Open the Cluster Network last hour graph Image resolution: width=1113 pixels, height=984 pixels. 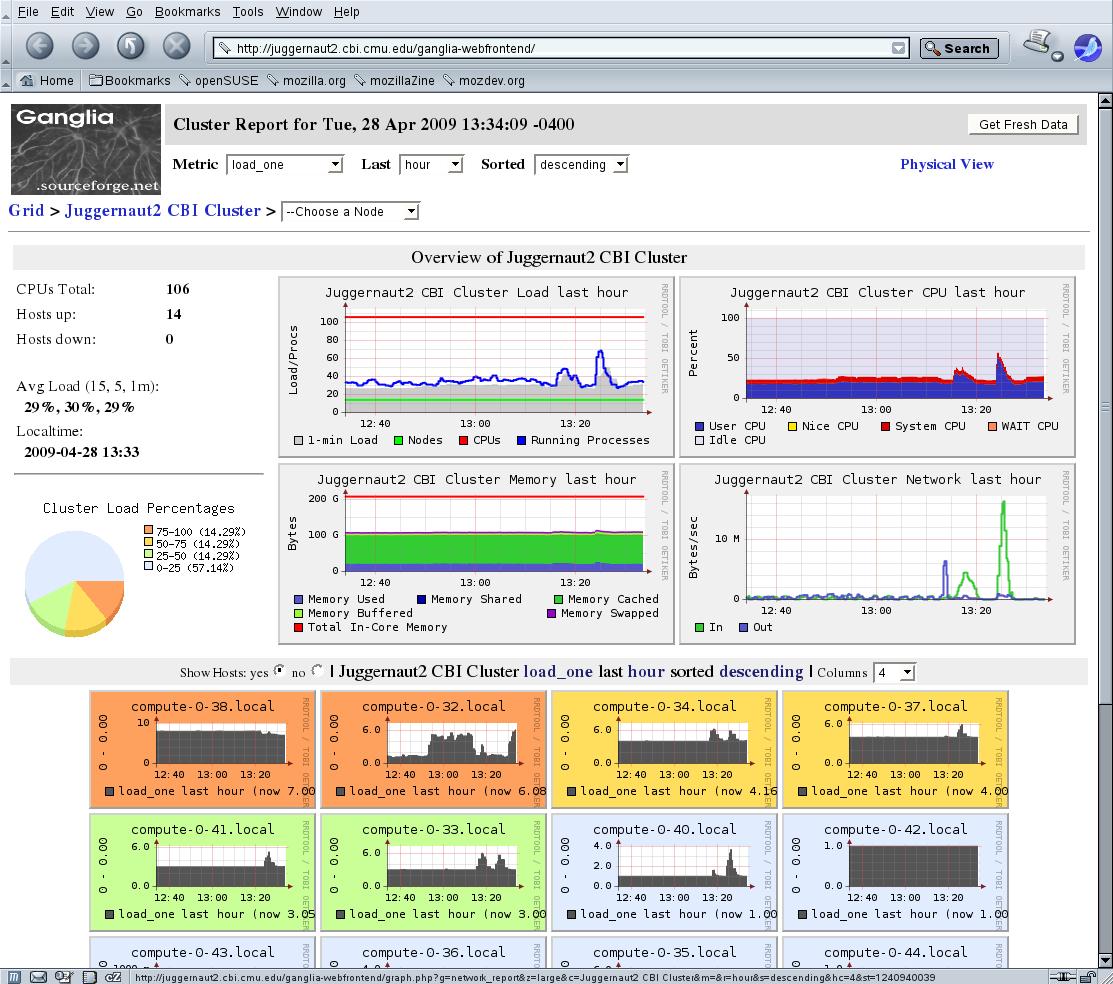coord(877,554)
